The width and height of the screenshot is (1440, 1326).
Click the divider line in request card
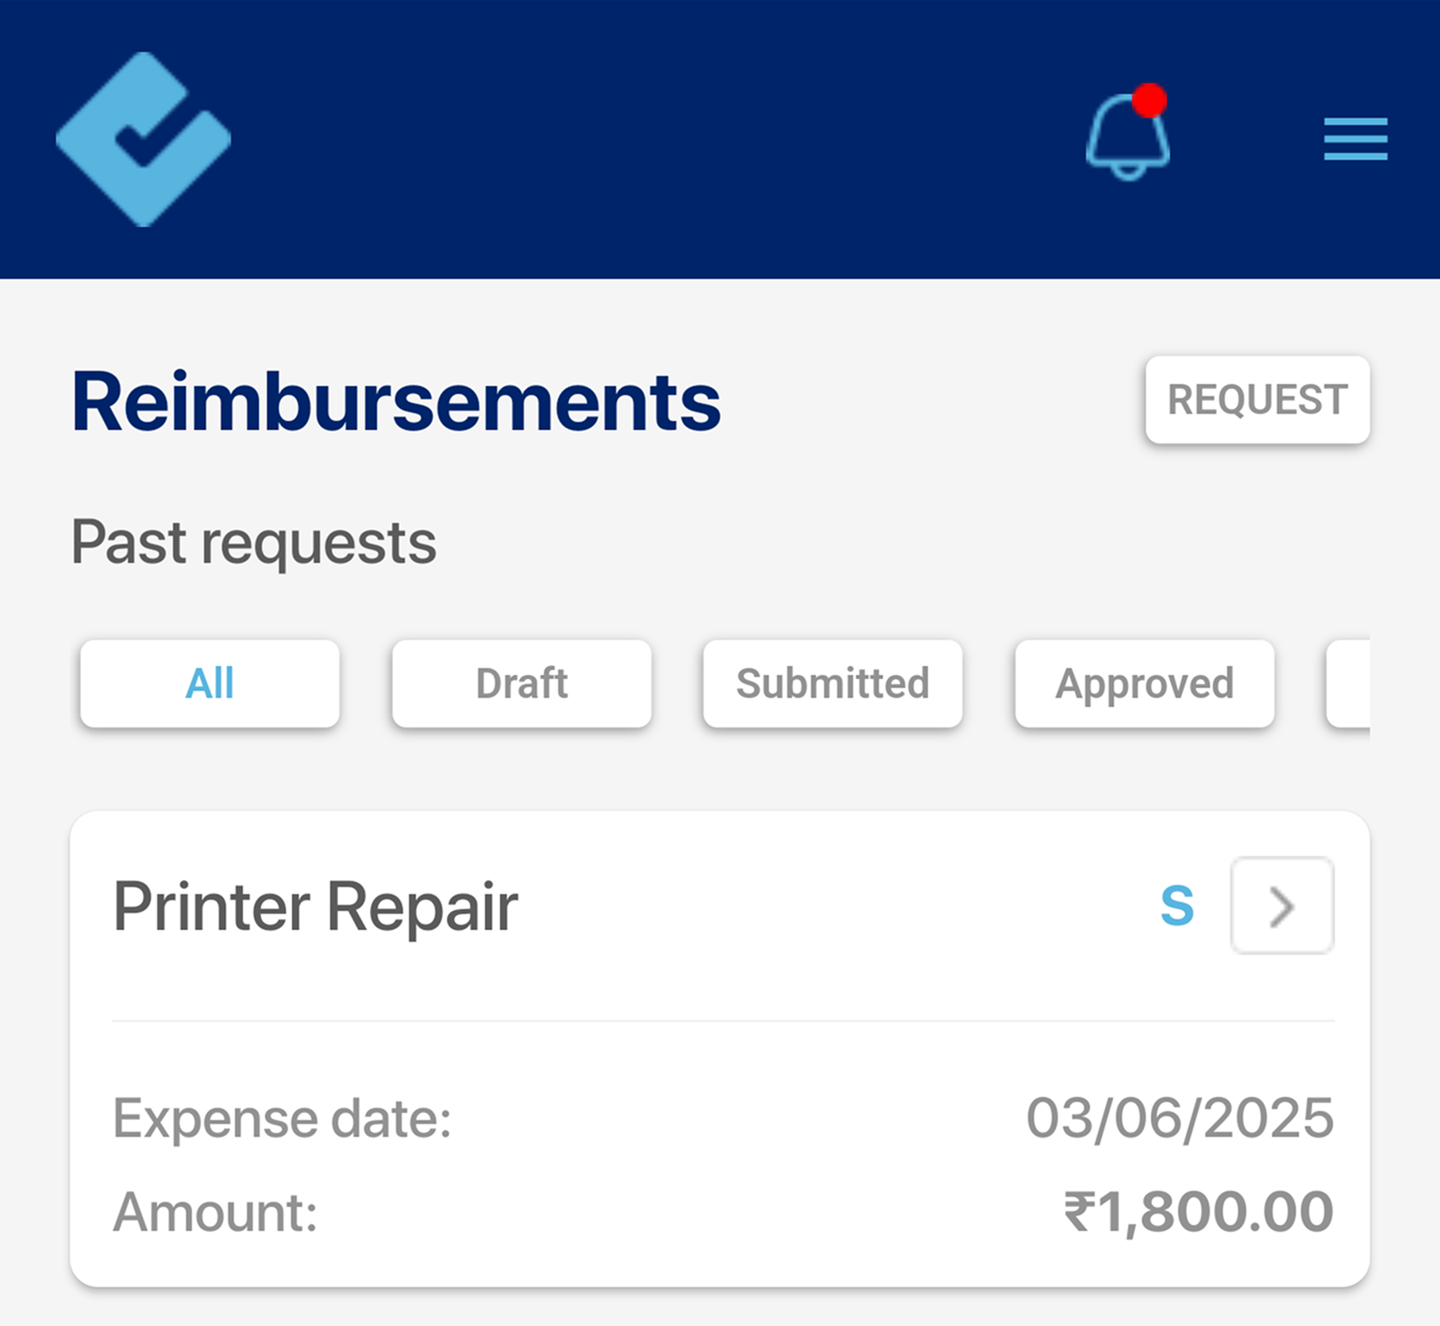point(722,1021)
